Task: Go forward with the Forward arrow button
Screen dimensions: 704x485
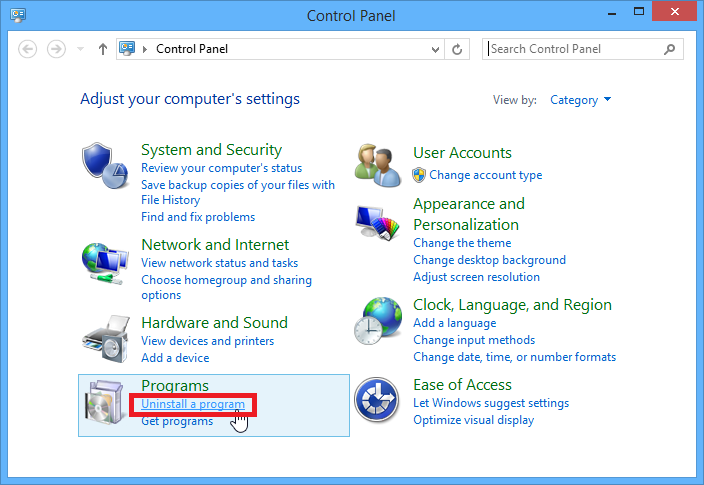Action: (x=56, y=49)
